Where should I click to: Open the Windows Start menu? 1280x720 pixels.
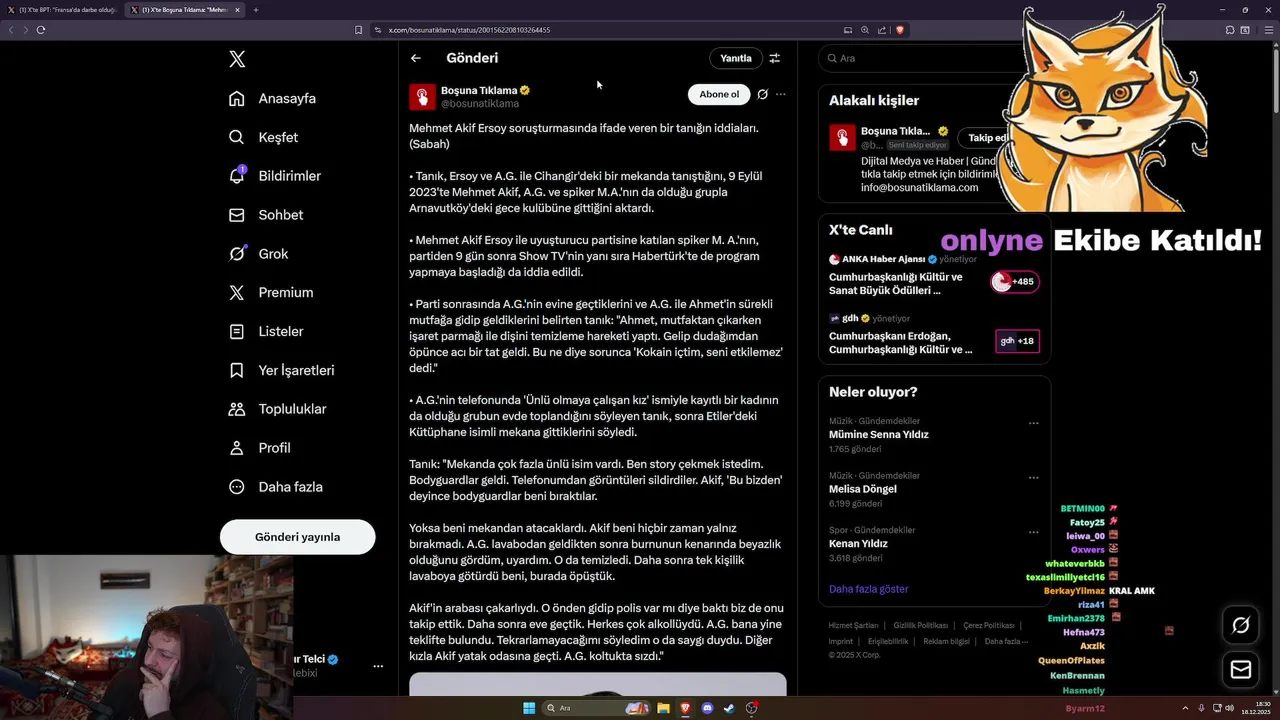click(529, 708)
